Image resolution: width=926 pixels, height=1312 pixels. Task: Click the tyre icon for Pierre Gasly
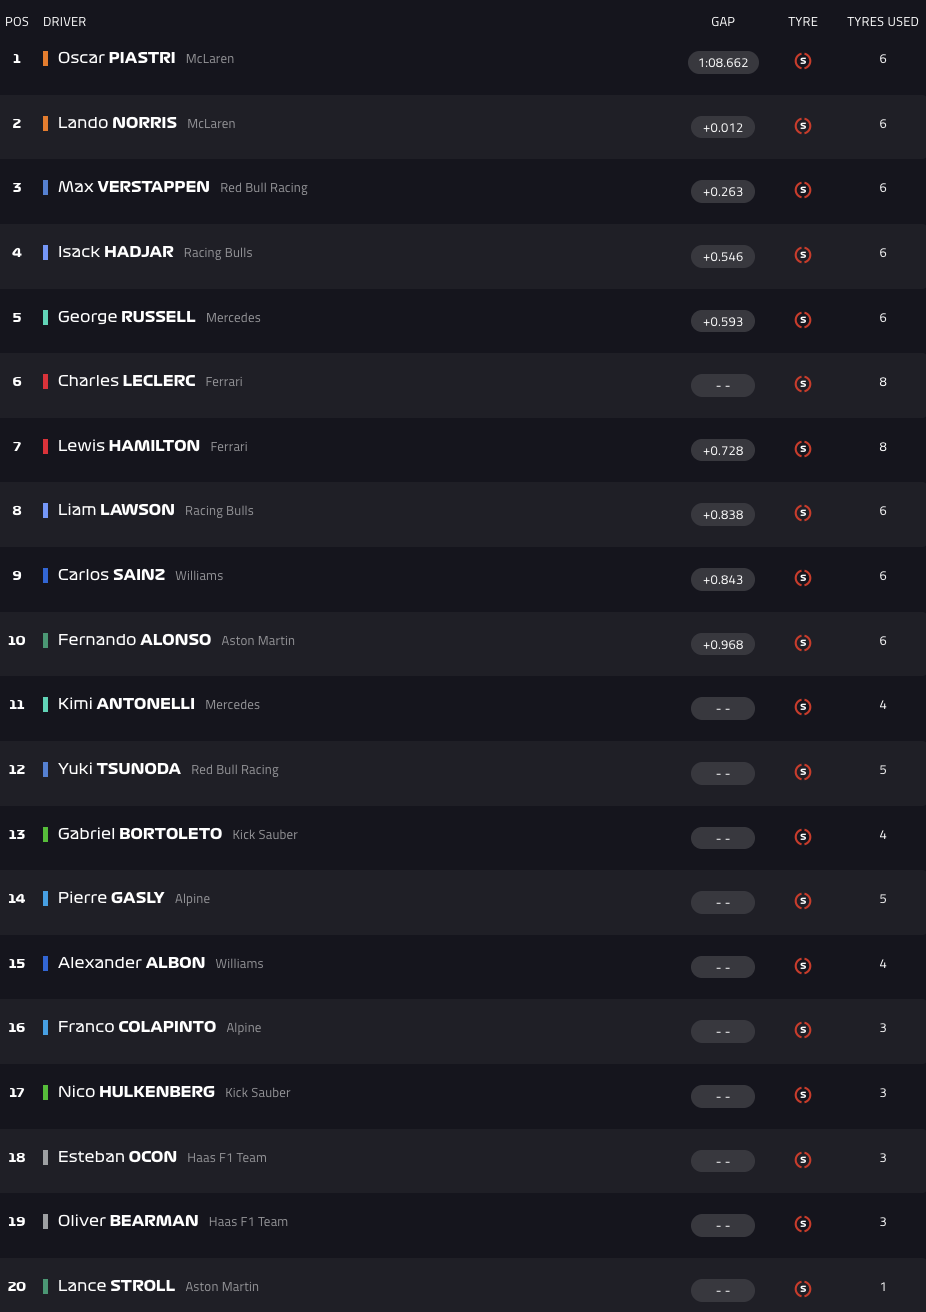tap(802, 901)
